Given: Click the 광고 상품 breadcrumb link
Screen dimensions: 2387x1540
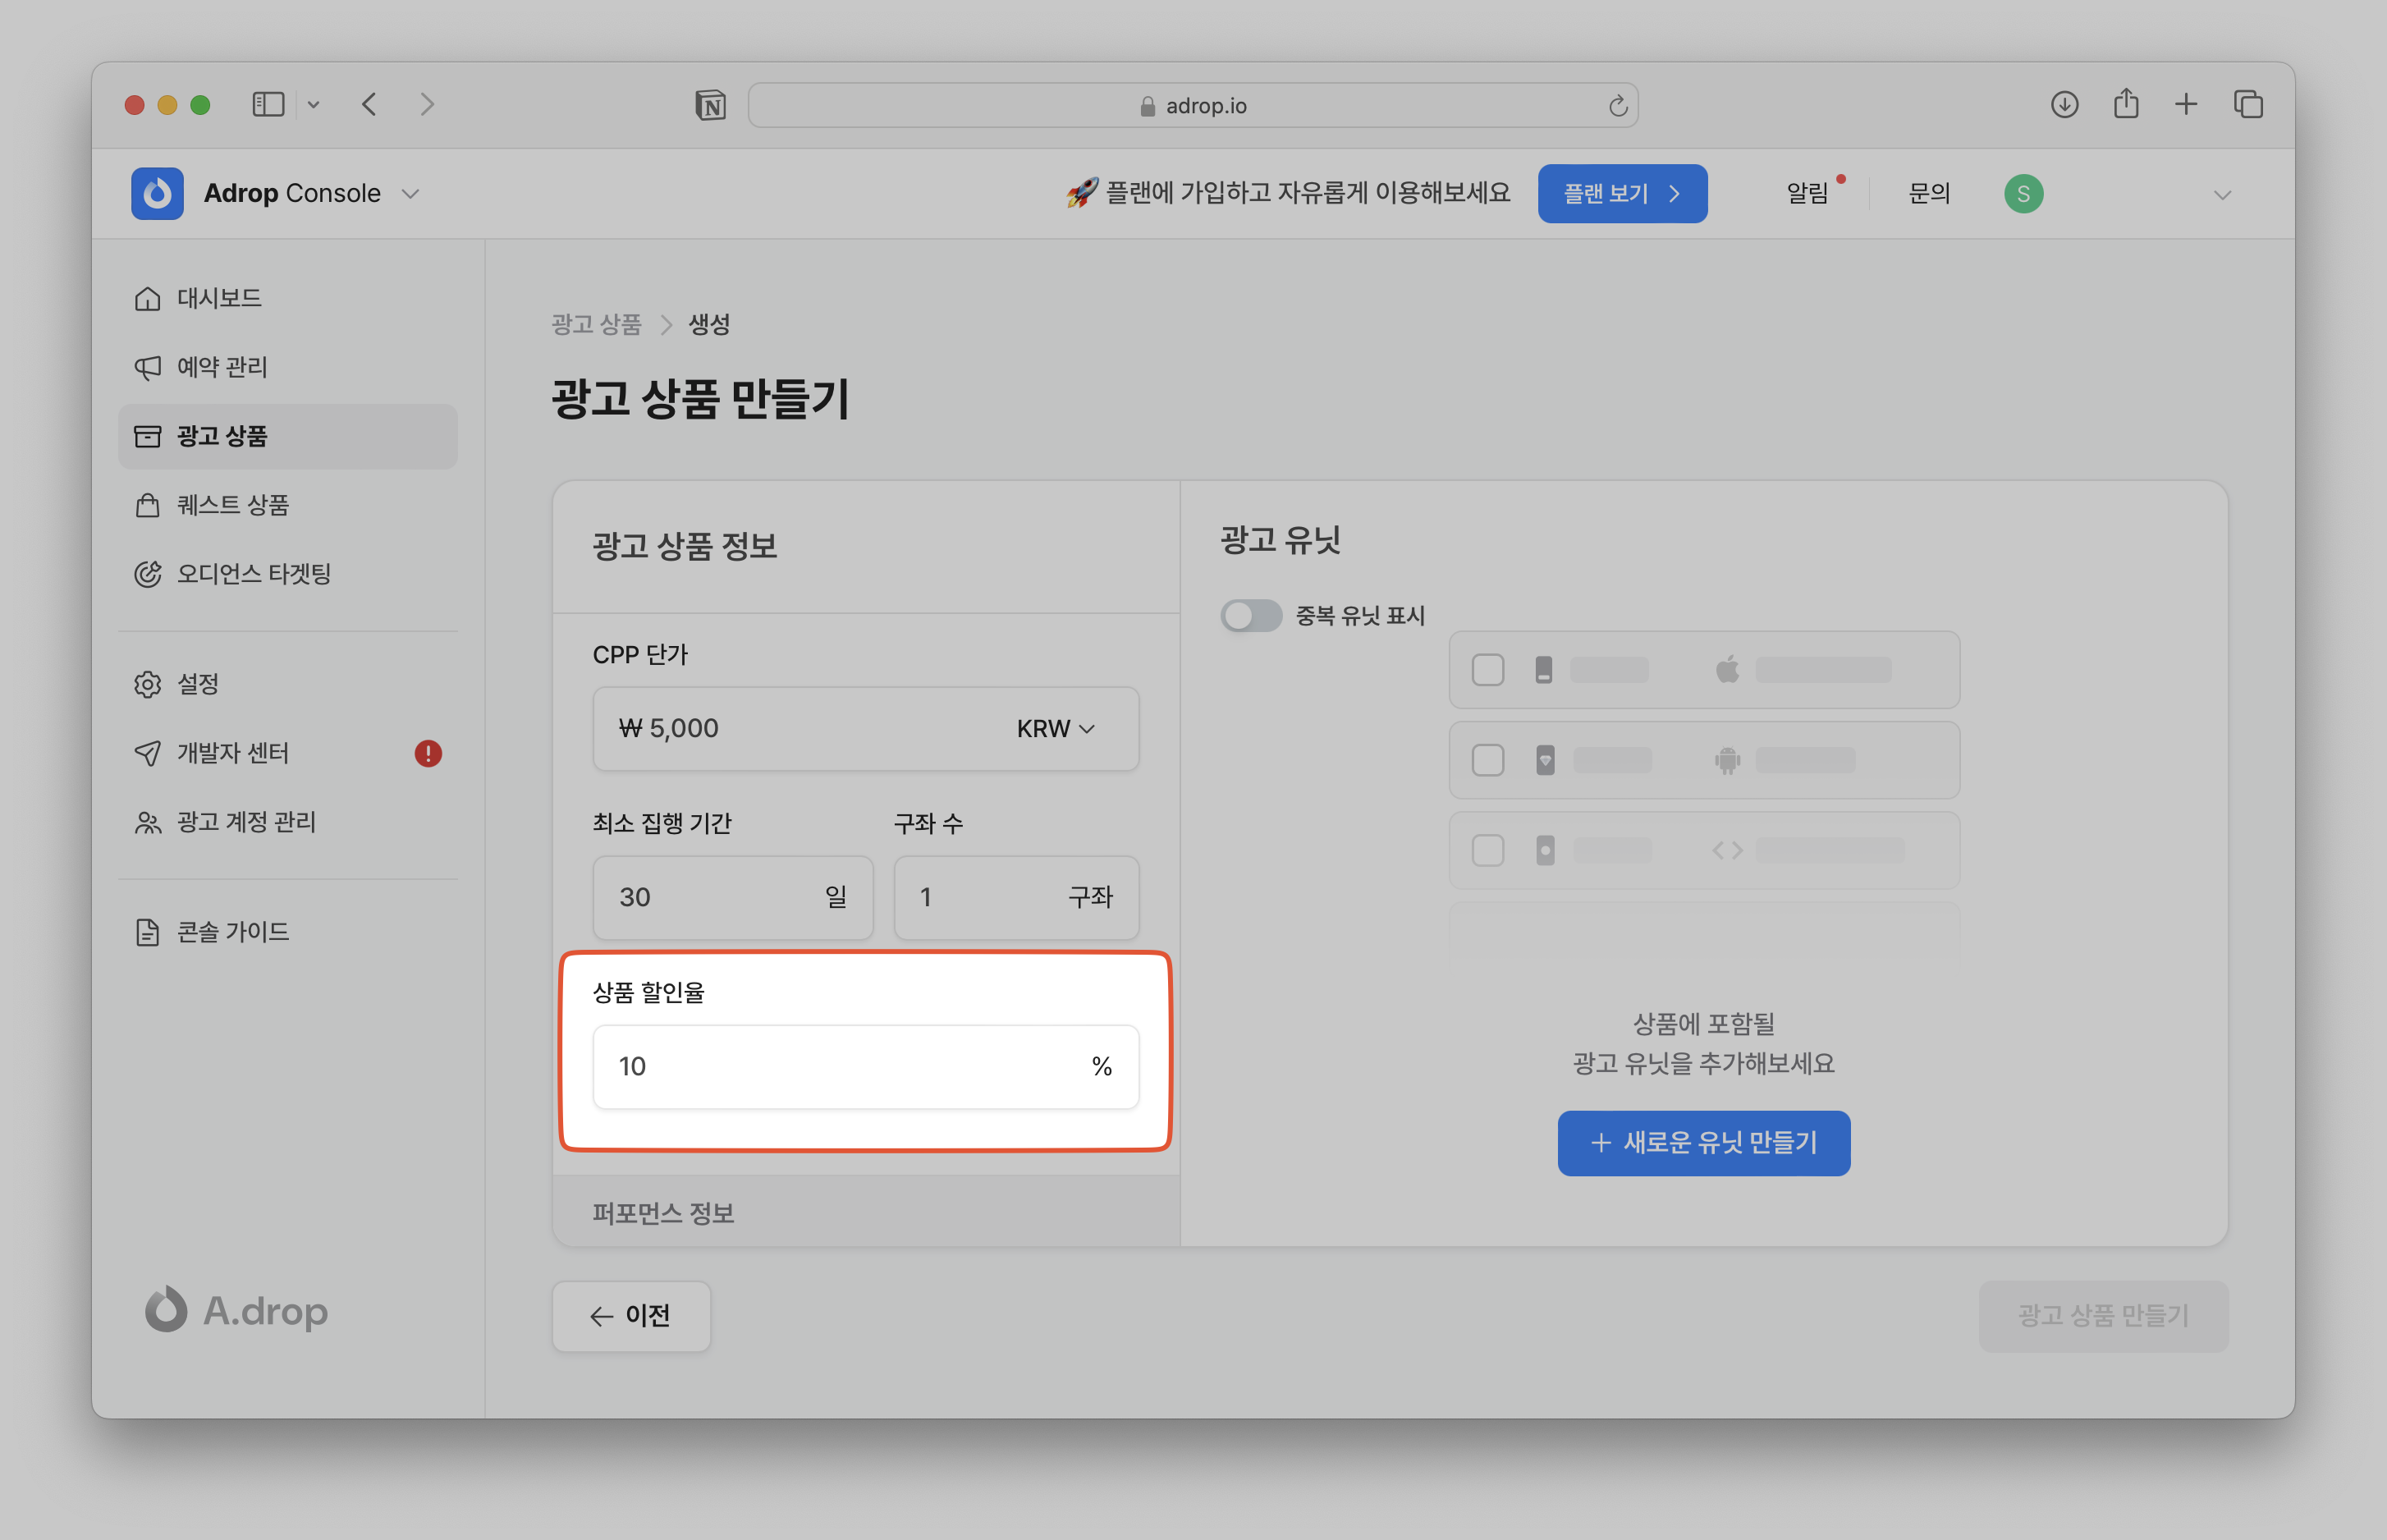Looking at the screenshot, I should pyautogui.click(x=596, y=324).
